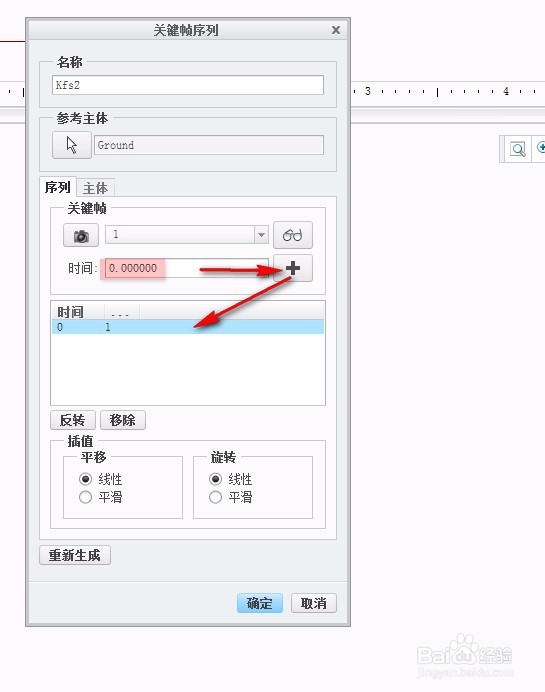This screenshot has width=545, height=692.
Task: Click the 参考主体 field showing Ground
Action: (x=209, y=145)
